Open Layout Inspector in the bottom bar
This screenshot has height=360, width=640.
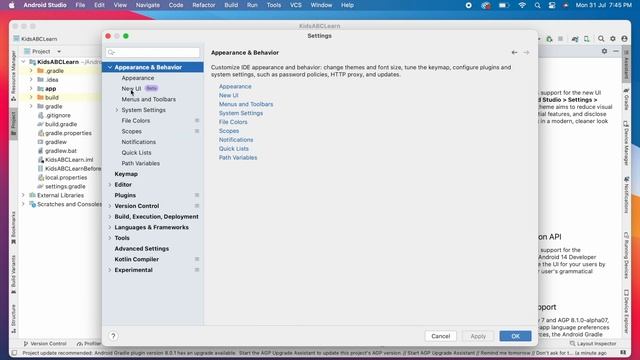(x=593, y=344)
